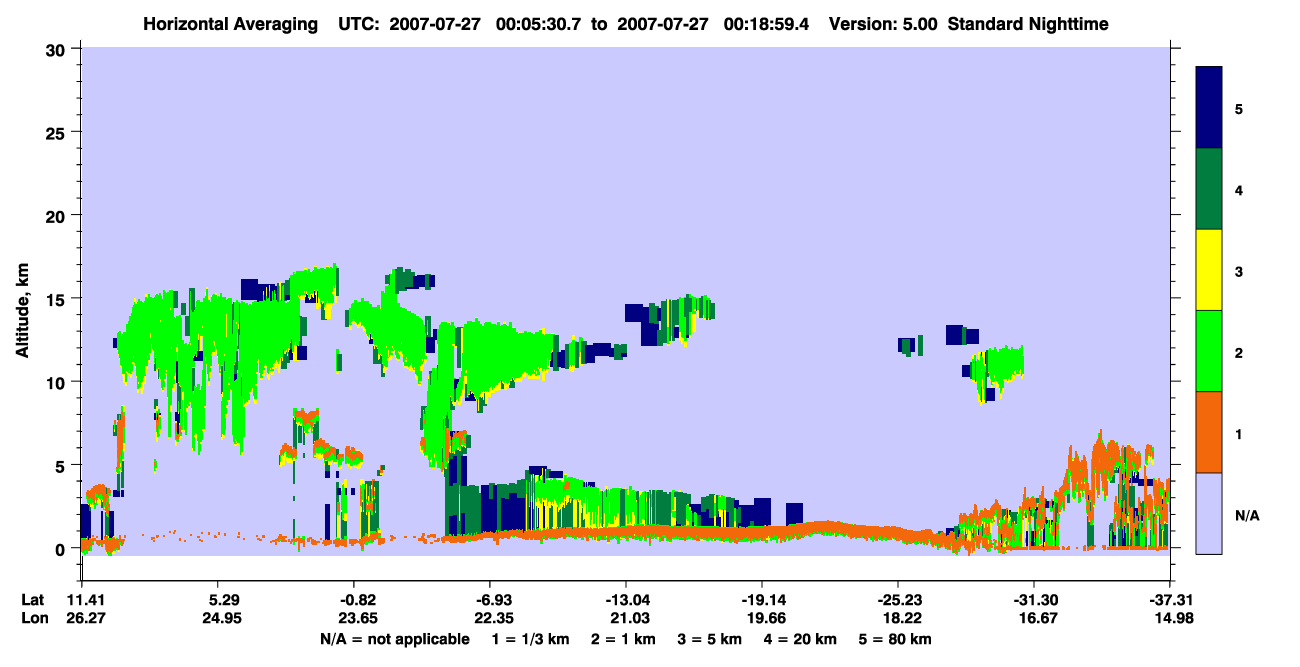Click longitude value 19.66
Viewport: 1300px width, 667px height.
click(767, 619)
